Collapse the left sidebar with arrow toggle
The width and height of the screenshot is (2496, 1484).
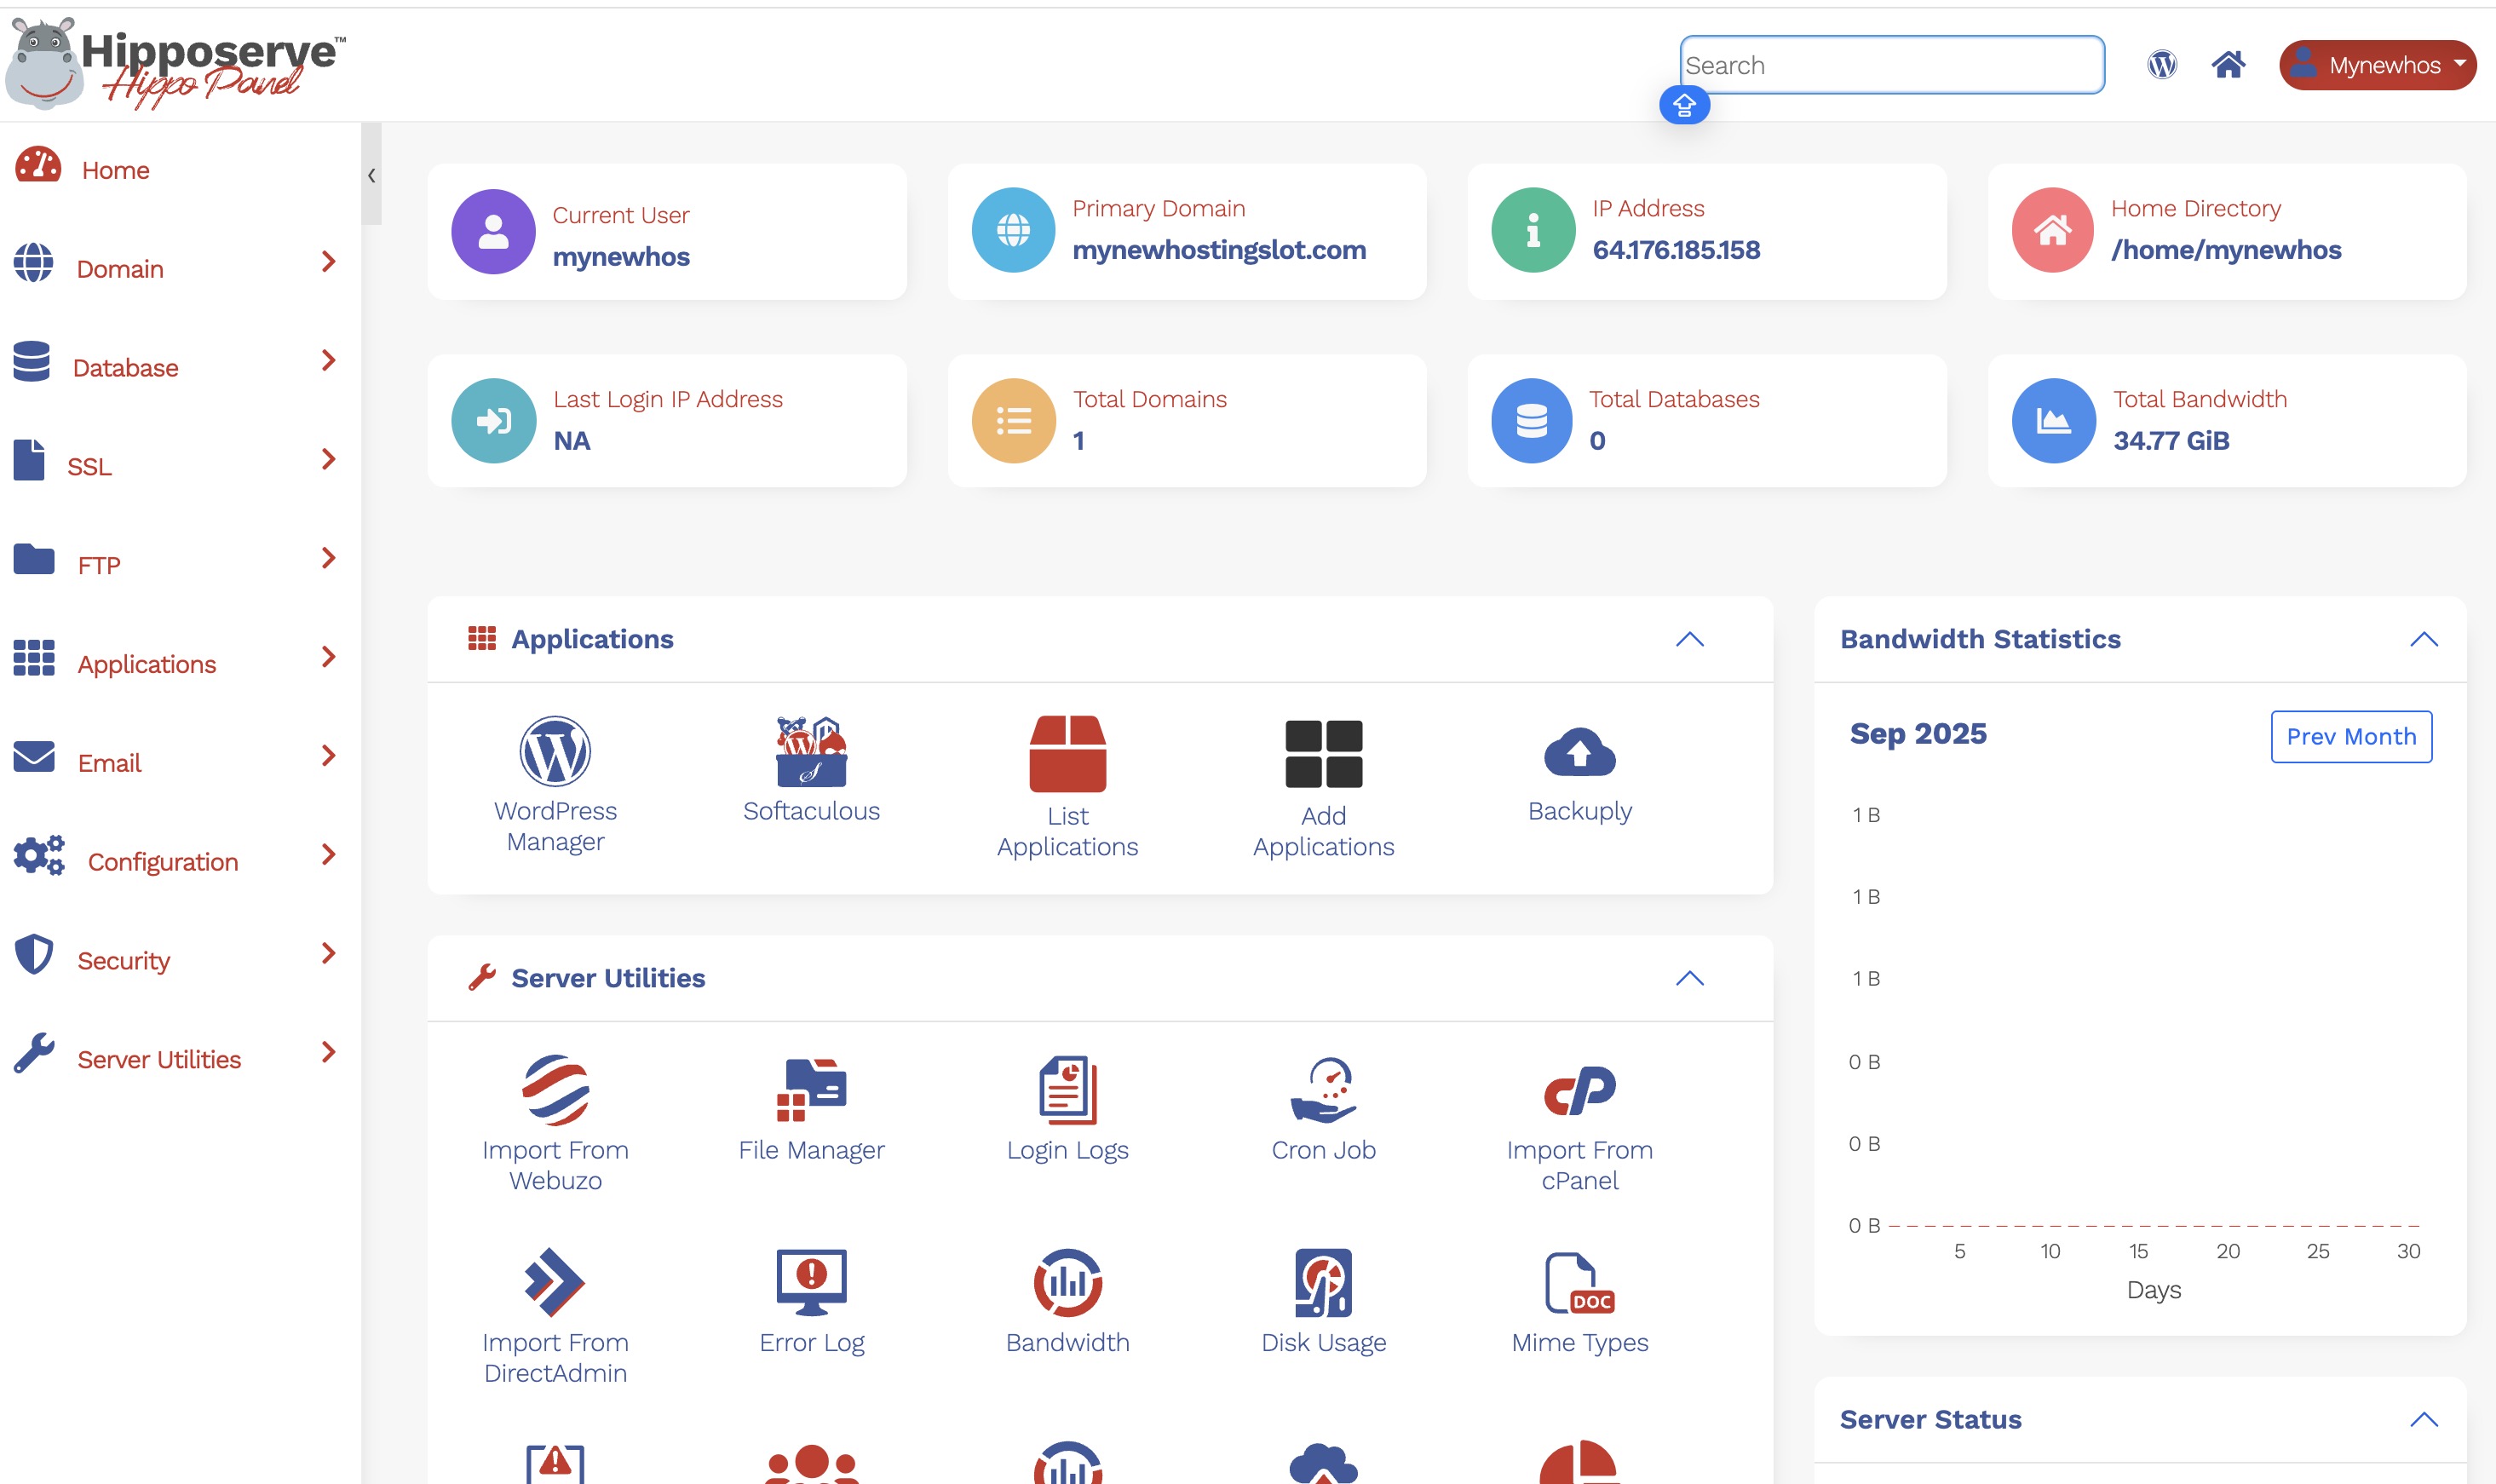click(371, 175)
